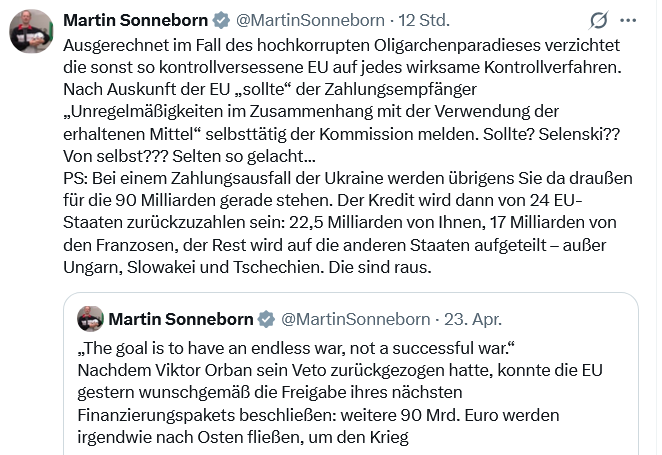Open the Grok actions icon
Screen dimensions: 662x455
point(599,20)
